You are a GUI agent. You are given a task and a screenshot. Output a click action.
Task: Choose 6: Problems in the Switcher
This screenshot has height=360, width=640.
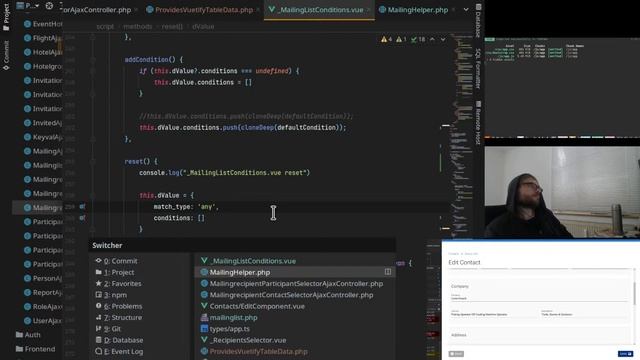click(x=118, y=306)
